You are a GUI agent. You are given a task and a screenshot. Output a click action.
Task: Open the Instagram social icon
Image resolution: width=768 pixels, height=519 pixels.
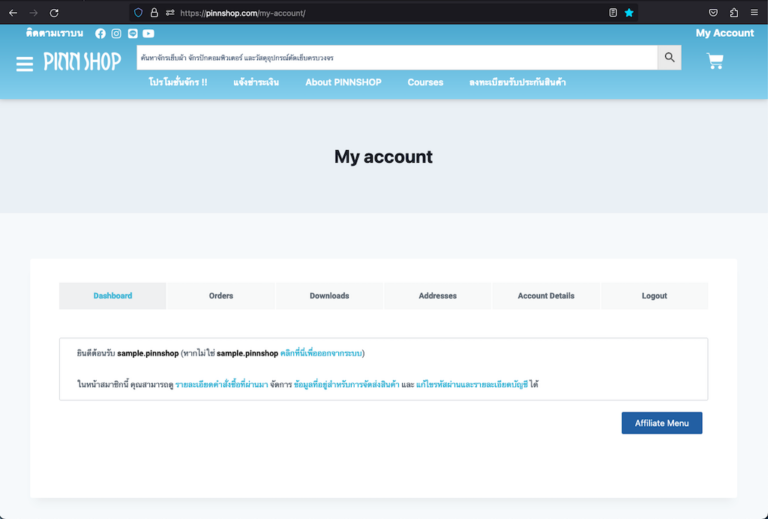point(116,33)
